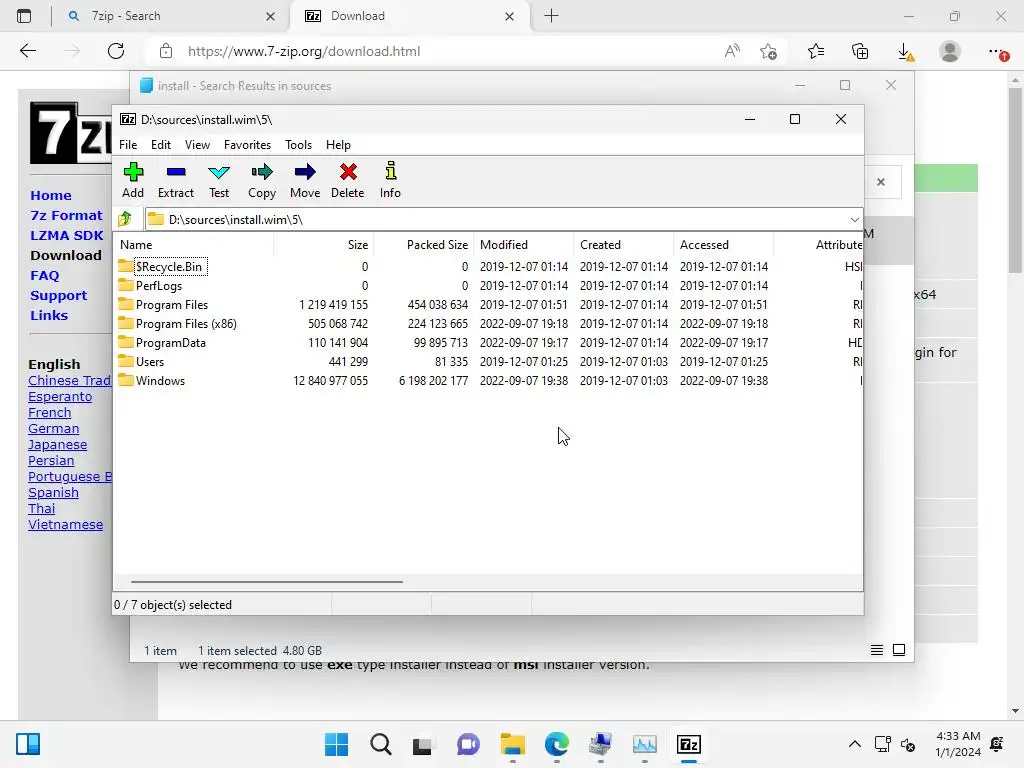The image size is (1024, 768).
Task: Switch to 7-Zip on the taskbar
Action: [689, 744]
